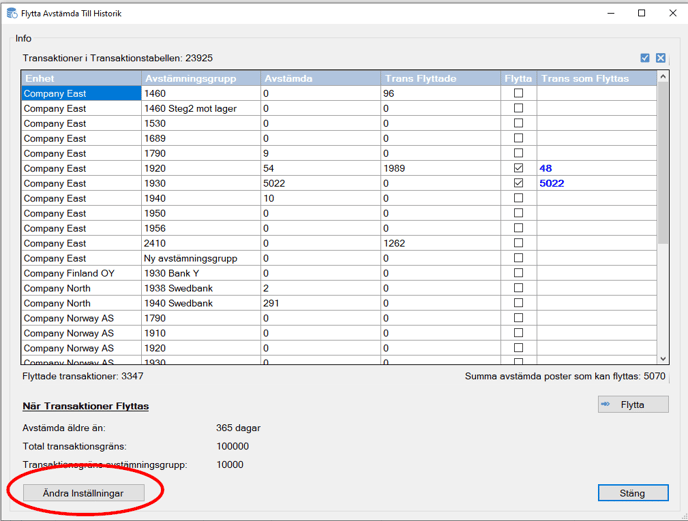This screenshot has width=688, height=521.
Task: Click Avstämda value 54
Action: click(268, 169)
